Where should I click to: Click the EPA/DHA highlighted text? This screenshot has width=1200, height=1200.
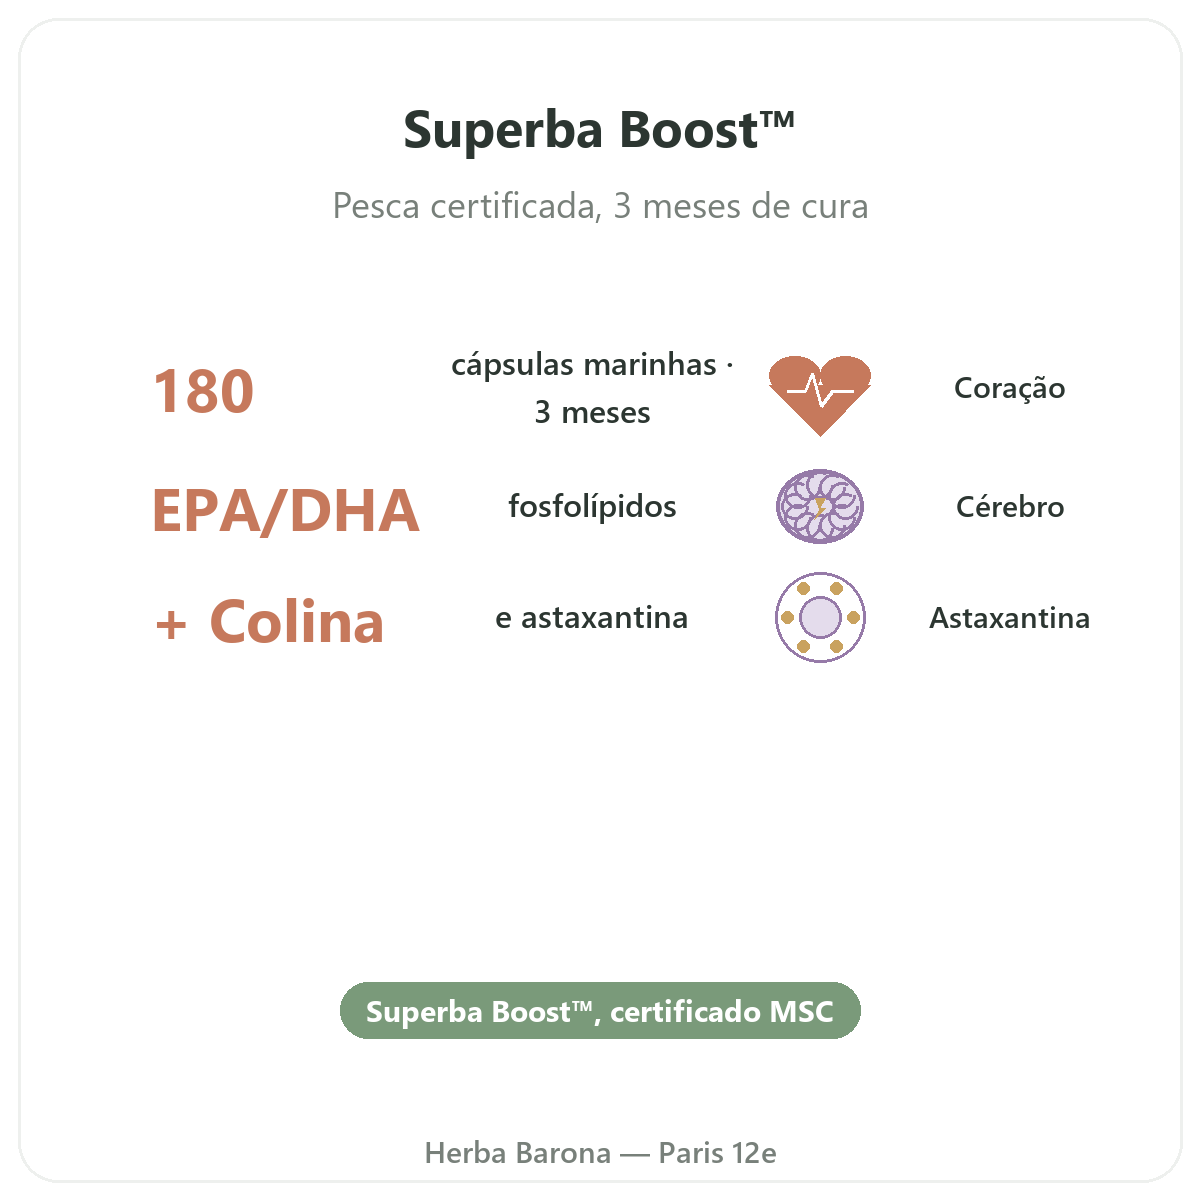coord(286,510)
